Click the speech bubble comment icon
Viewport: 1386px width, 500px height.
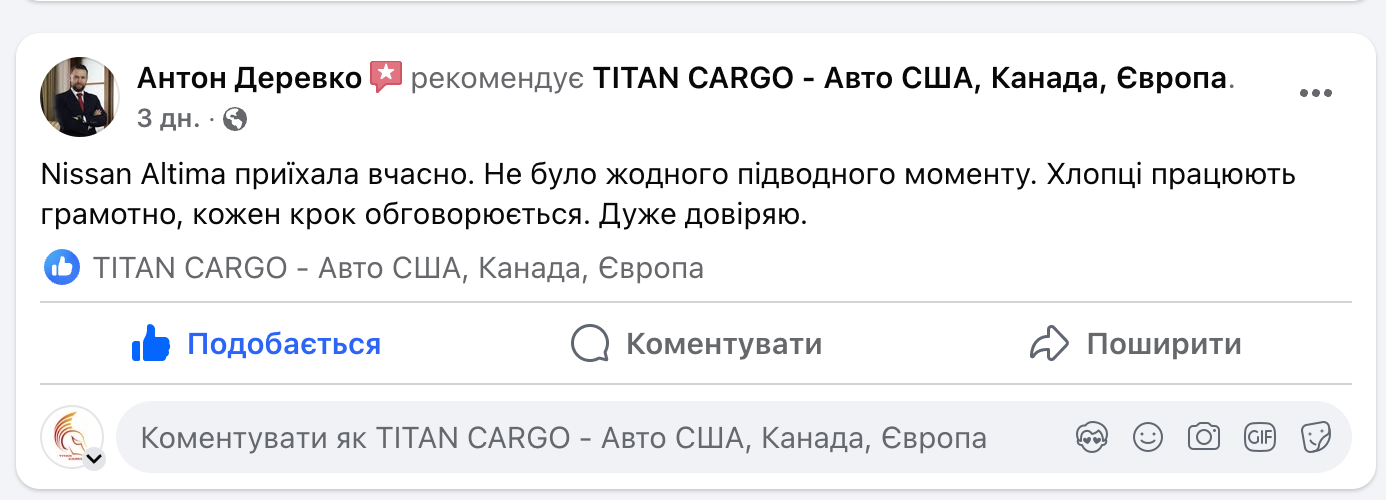590,345
